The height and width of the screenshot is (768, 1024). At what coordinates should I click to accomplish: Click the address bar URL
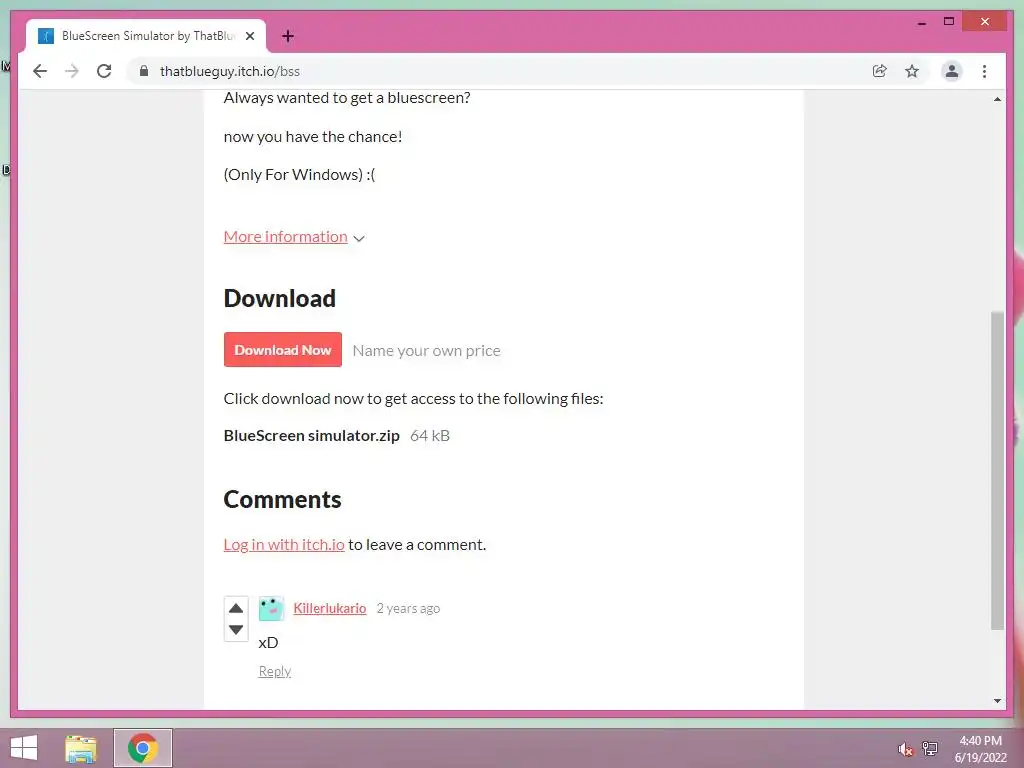pos(230,71)
